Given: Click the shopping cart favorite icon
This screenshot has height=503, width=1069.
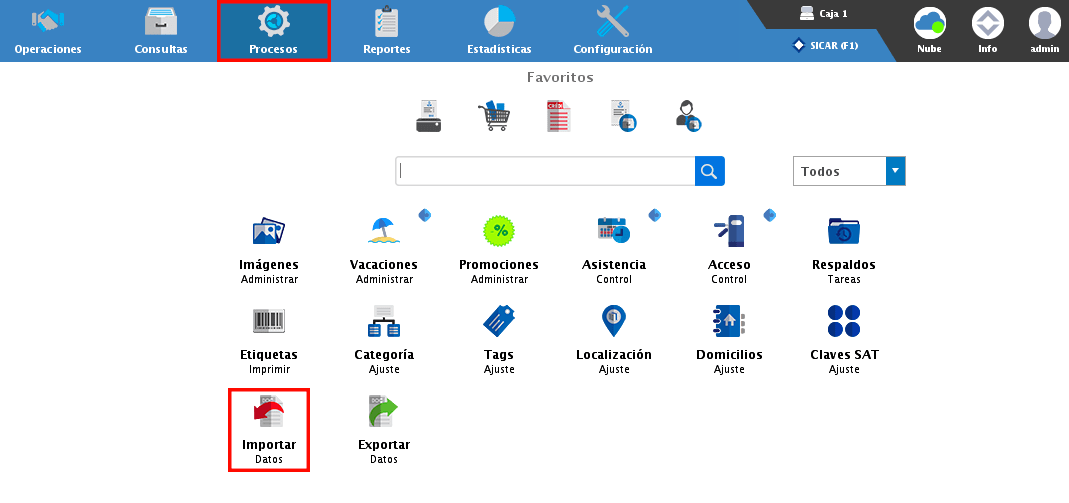Looking at the screenshot, I should click(x=494, y=116).
